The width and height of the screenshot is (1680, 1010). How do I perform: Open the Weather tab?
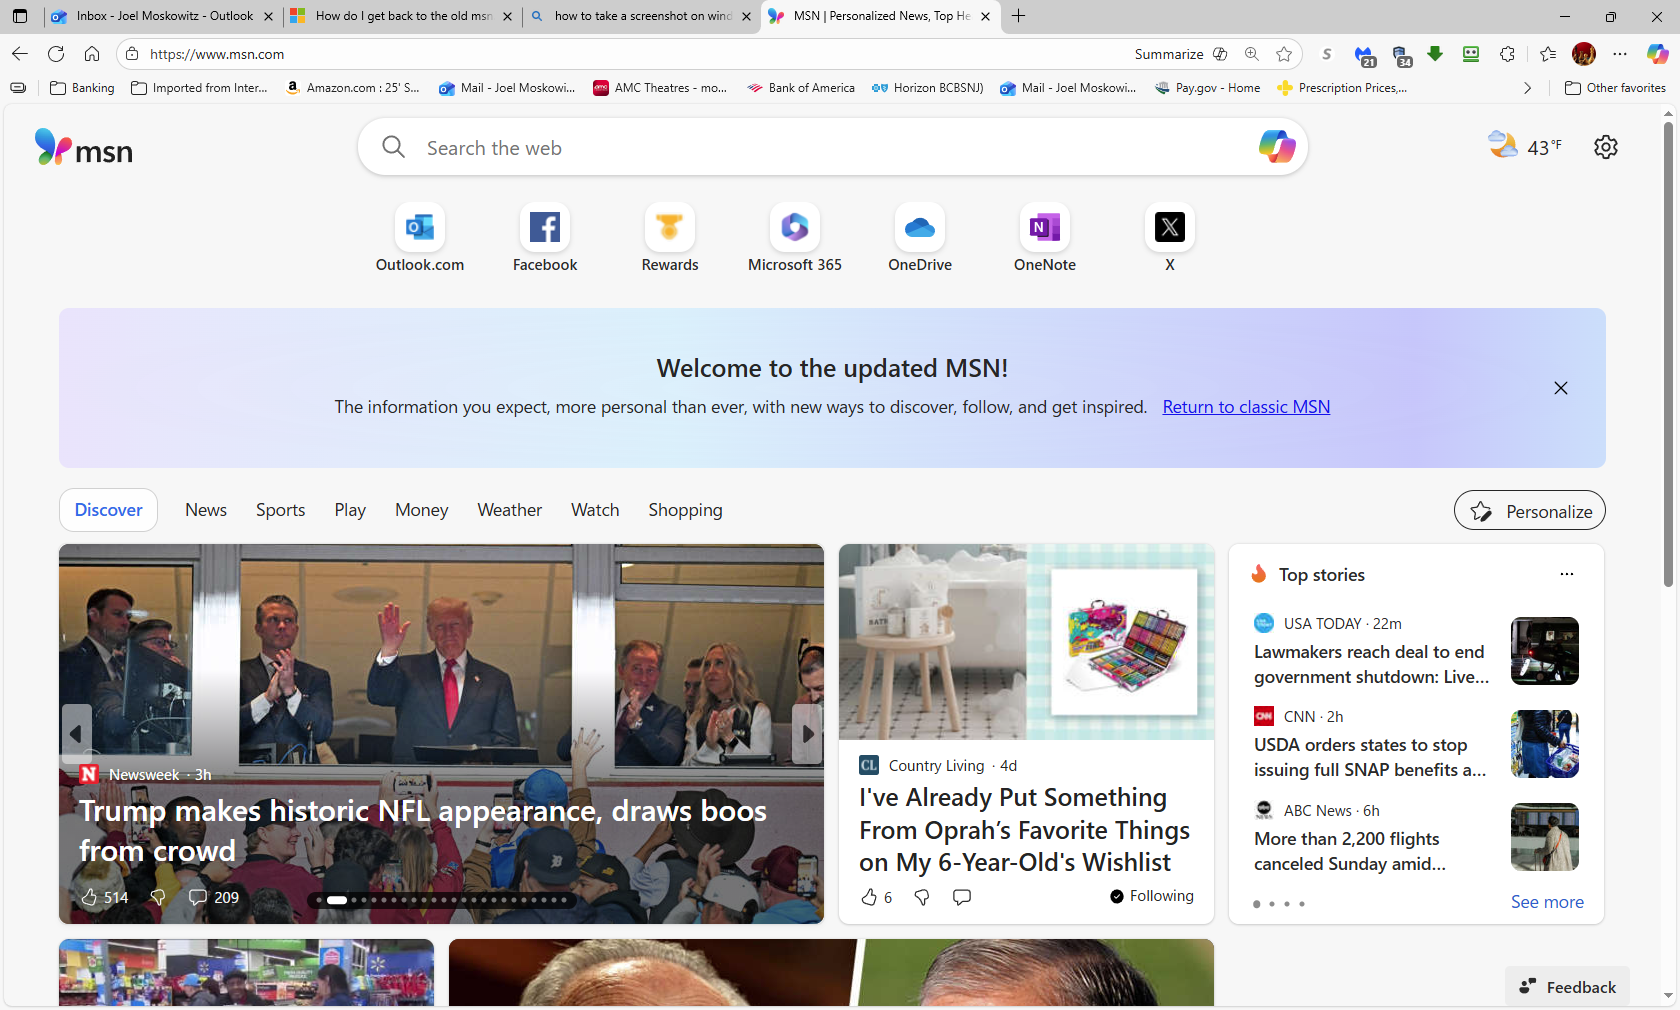click(x=509, y=510)
